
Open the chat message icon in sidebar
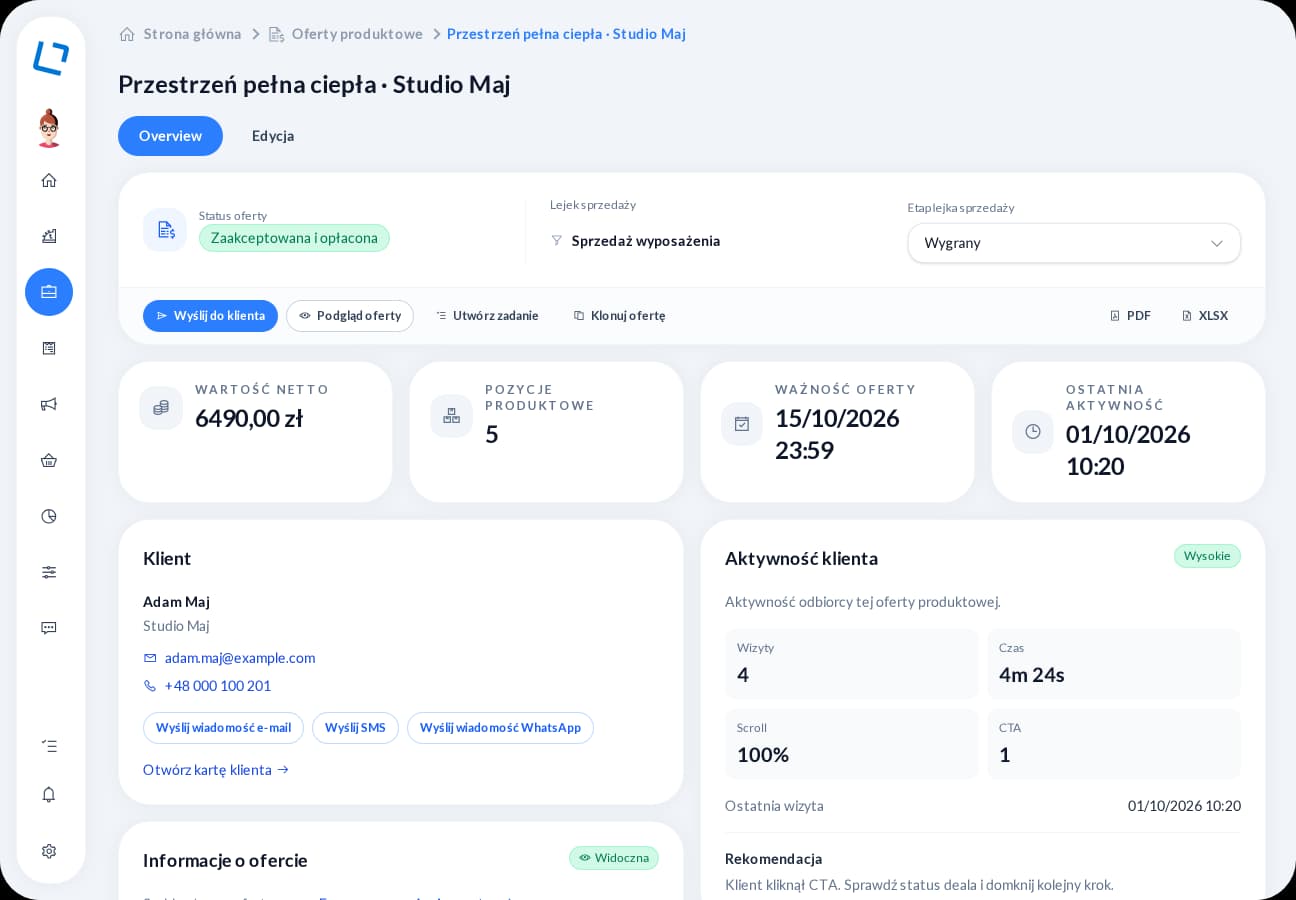[49, 628]
